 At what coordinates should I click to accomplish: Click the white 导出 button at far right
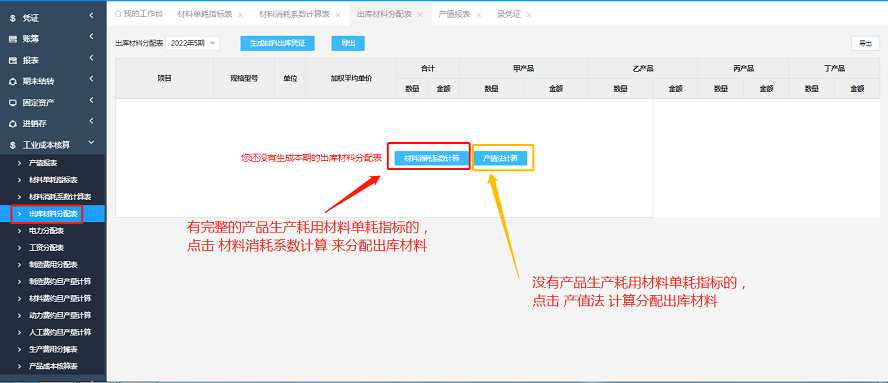pos(865,43)
